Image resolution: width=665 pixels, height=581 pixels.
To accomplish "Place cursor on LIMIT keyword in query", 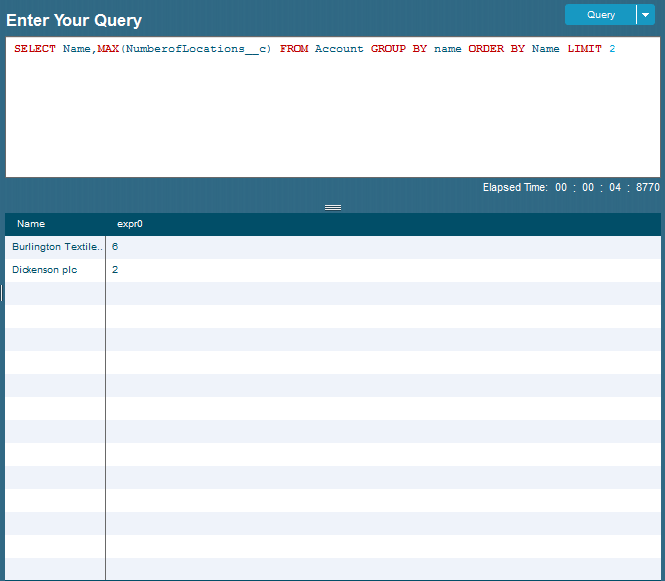I will click(584, 49).
